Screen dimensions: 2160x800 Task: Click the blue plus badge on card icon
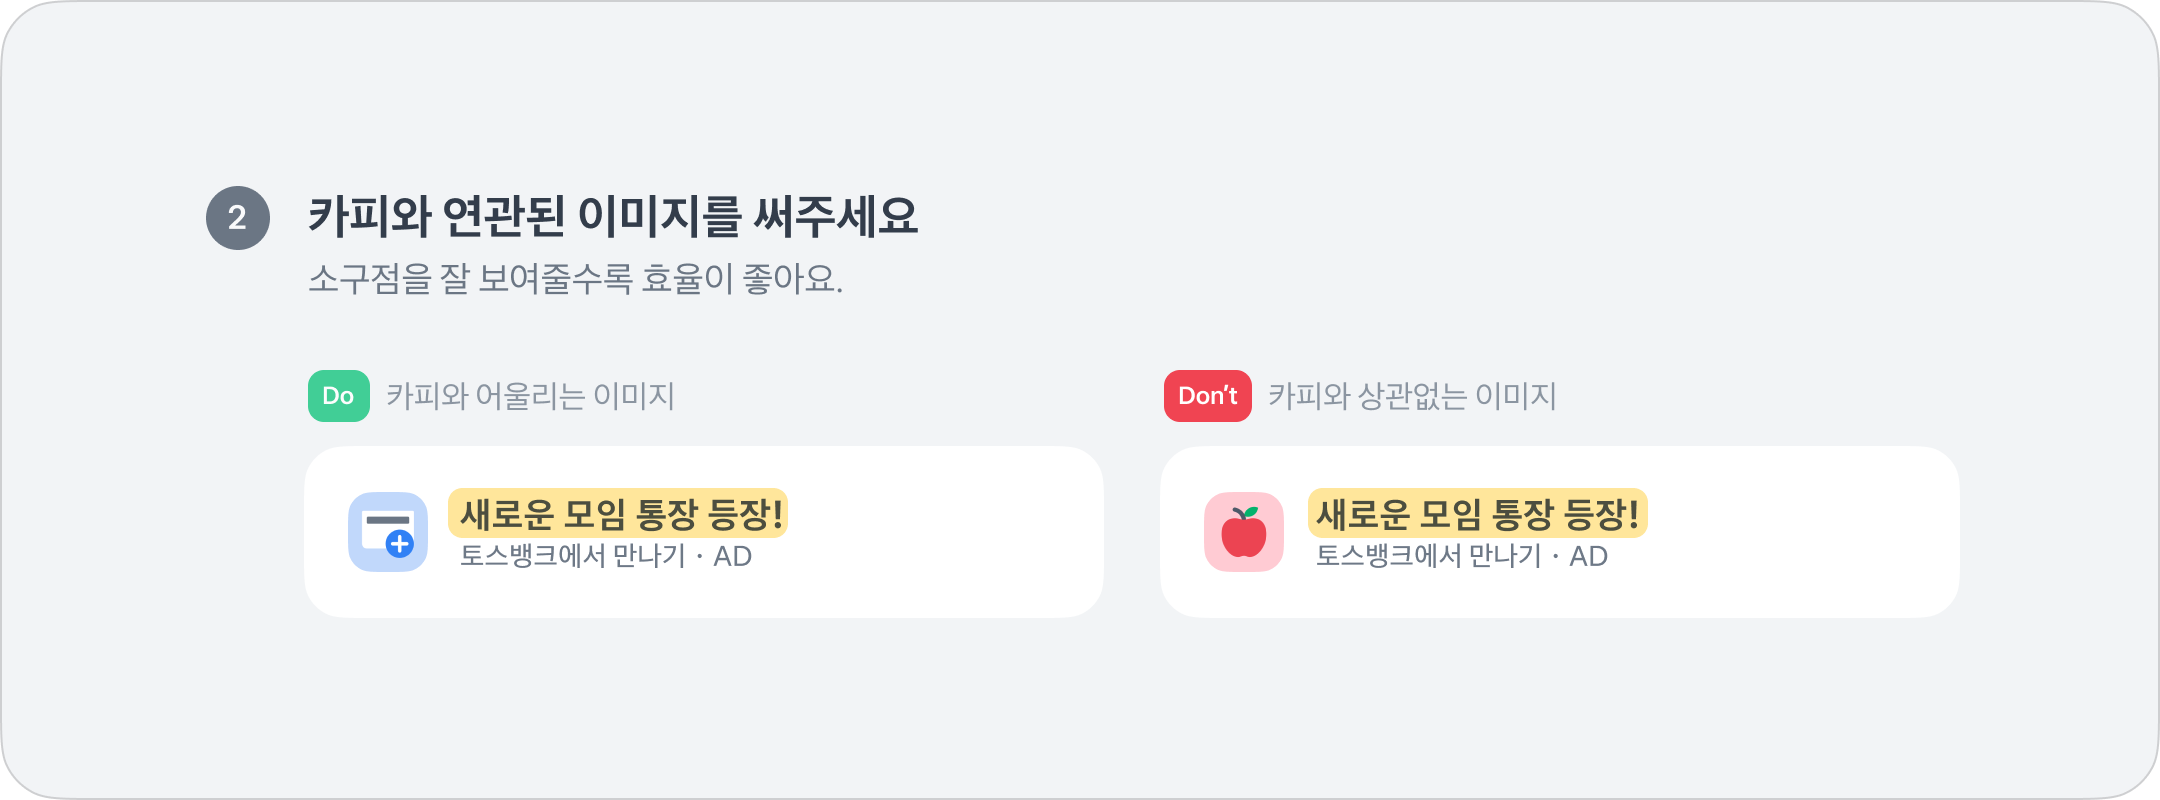[x=400, y=544]
